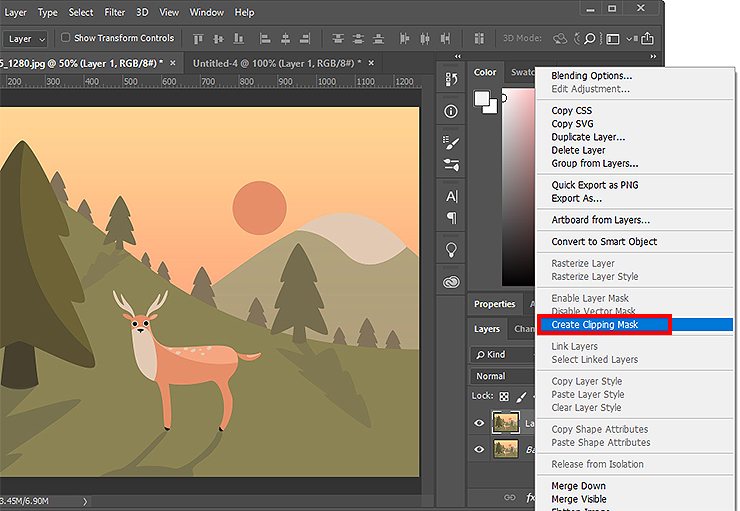Open the Type menu

coord(48,13)
